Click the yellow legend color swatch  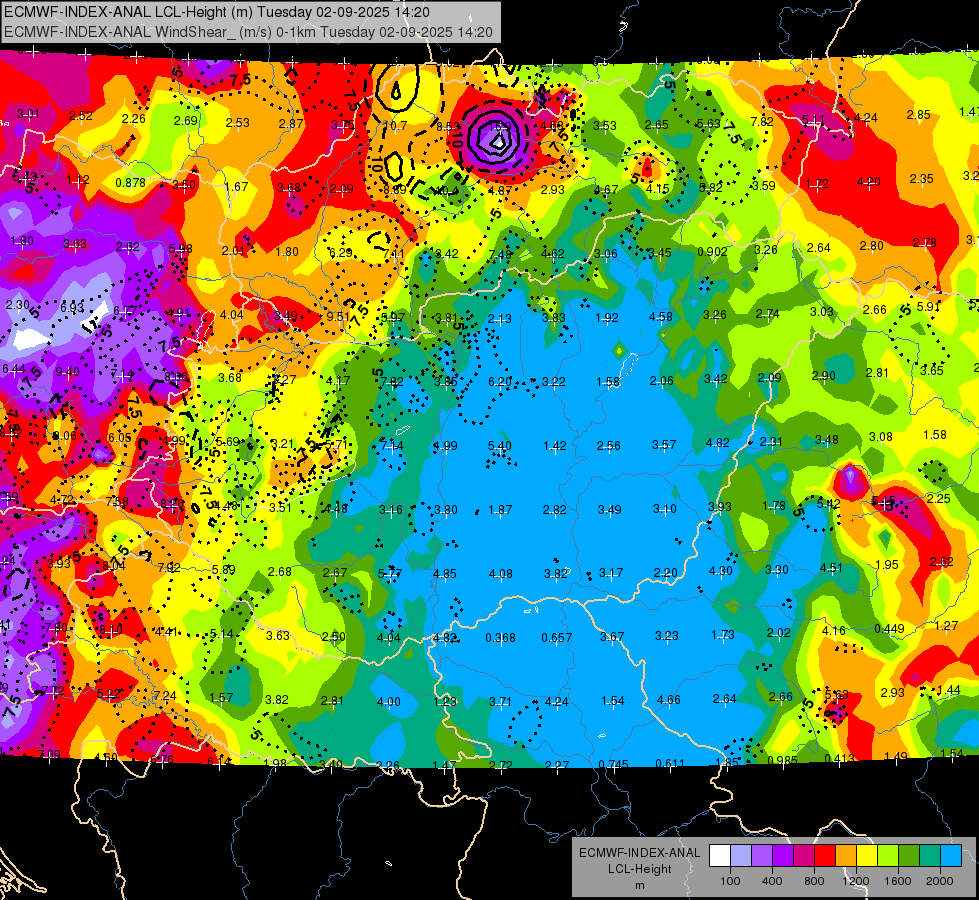[867, 856]
